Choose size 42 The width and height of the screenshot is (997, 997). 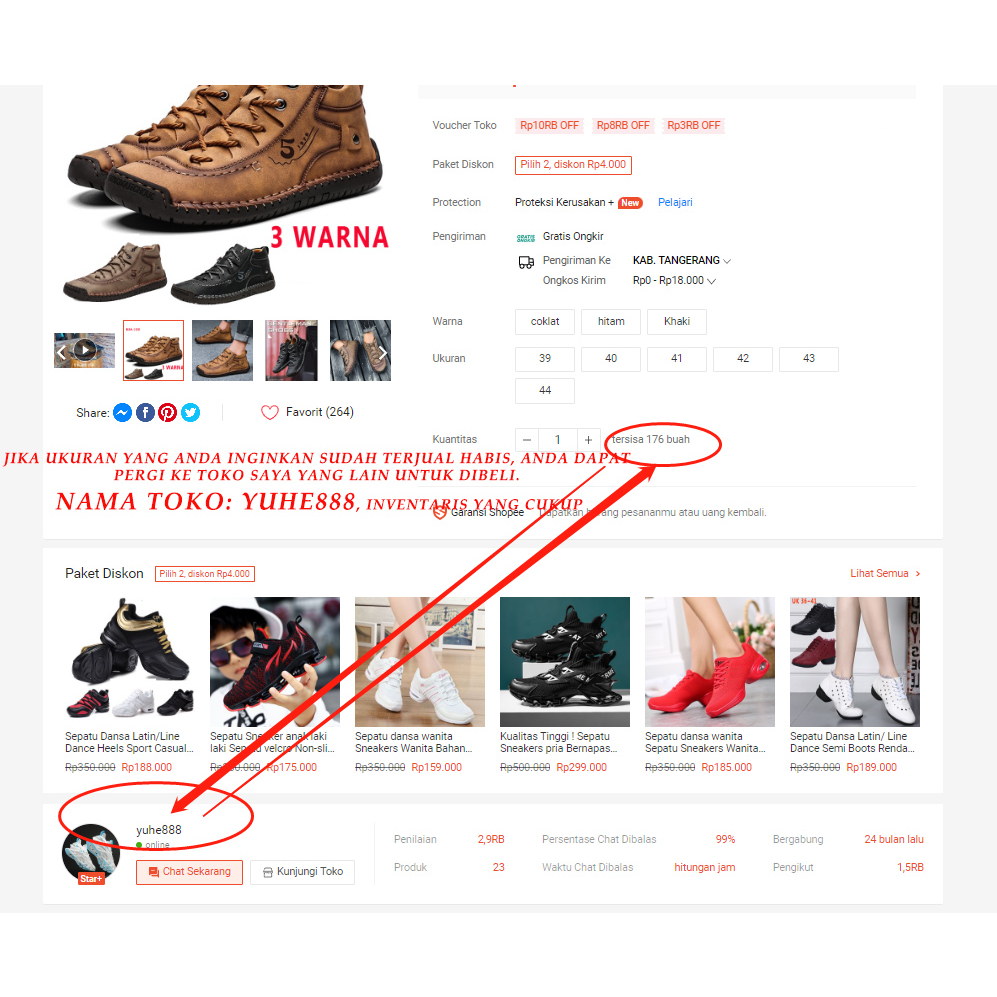pyautogui.click(x=743, y=359)
